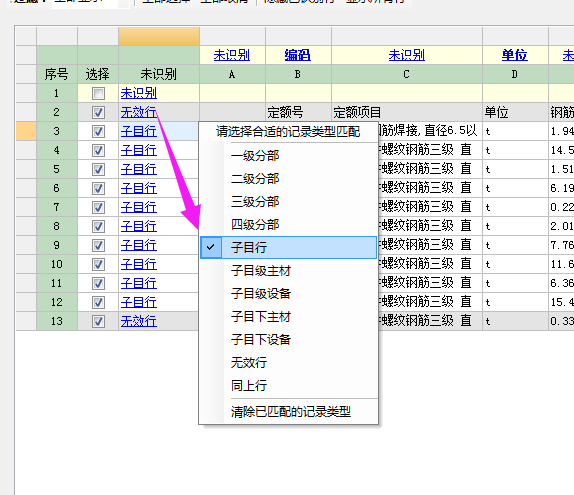Viewport: 574px width, 495px height.
Task: Check the checkbox in row 1
Action: coord(98,93)
